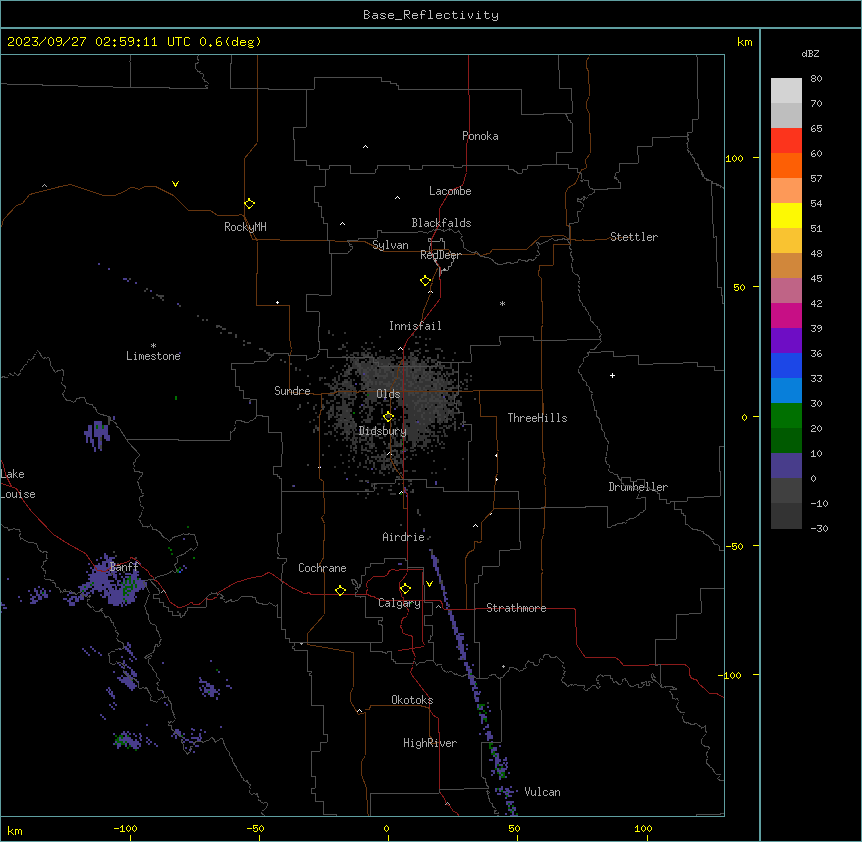Screen dimensions: 862x842
Task: Click the Drumheller label
Action: point(638,487)
